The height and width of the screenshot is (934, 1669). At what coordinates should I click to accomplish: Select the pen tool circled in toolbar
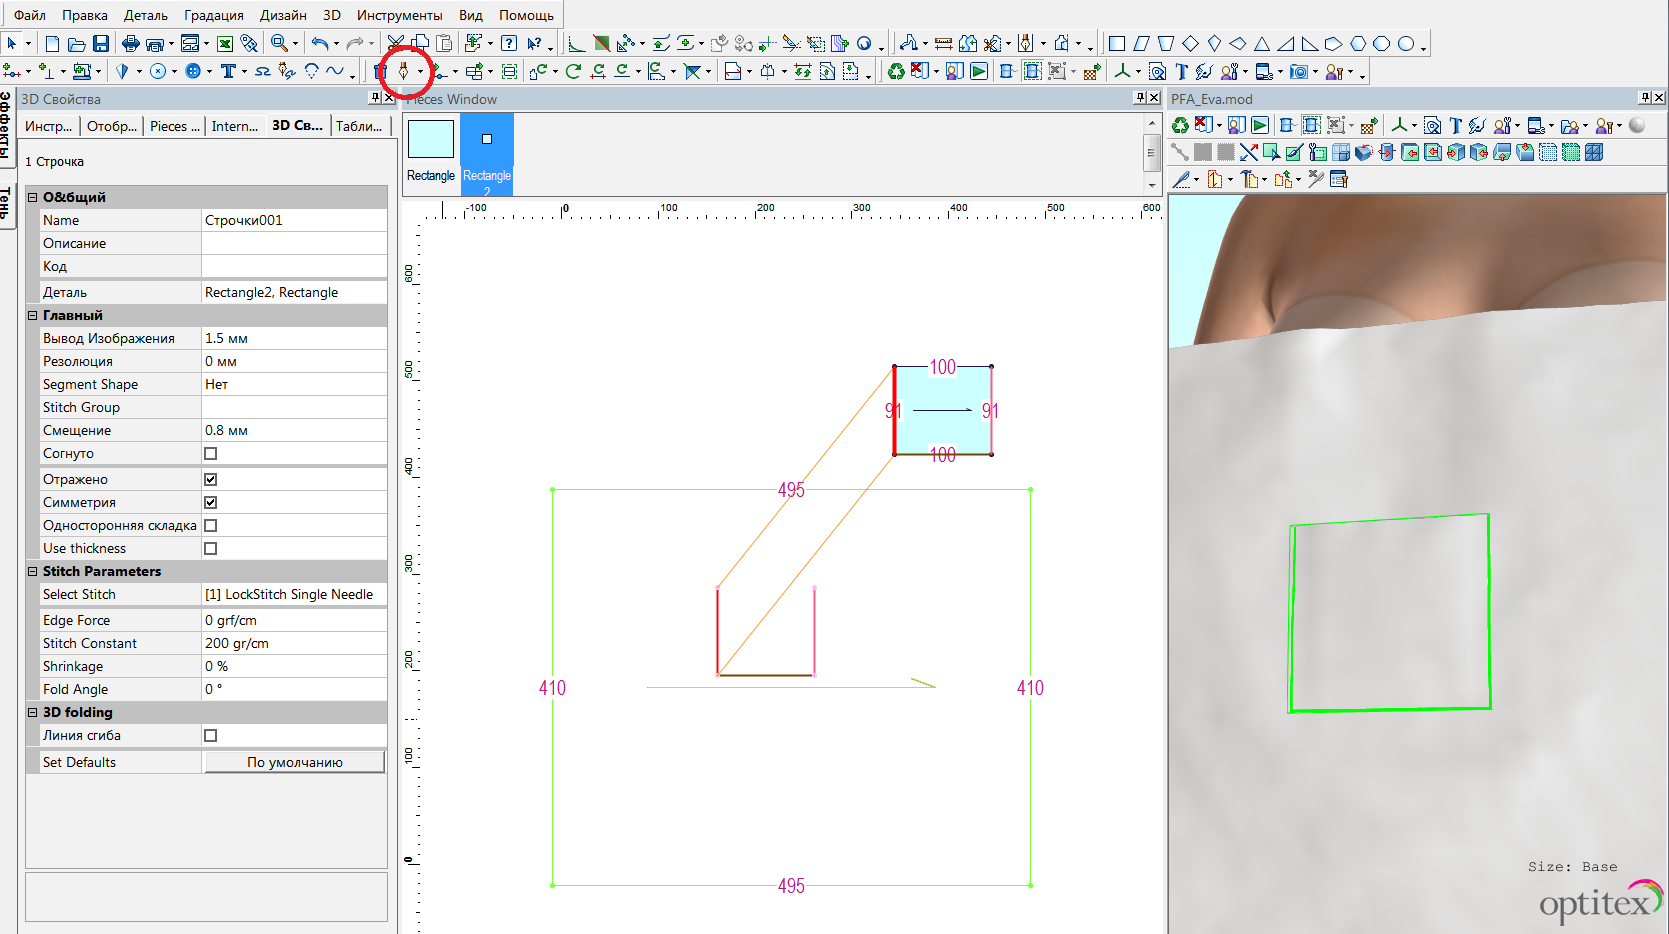404,71
